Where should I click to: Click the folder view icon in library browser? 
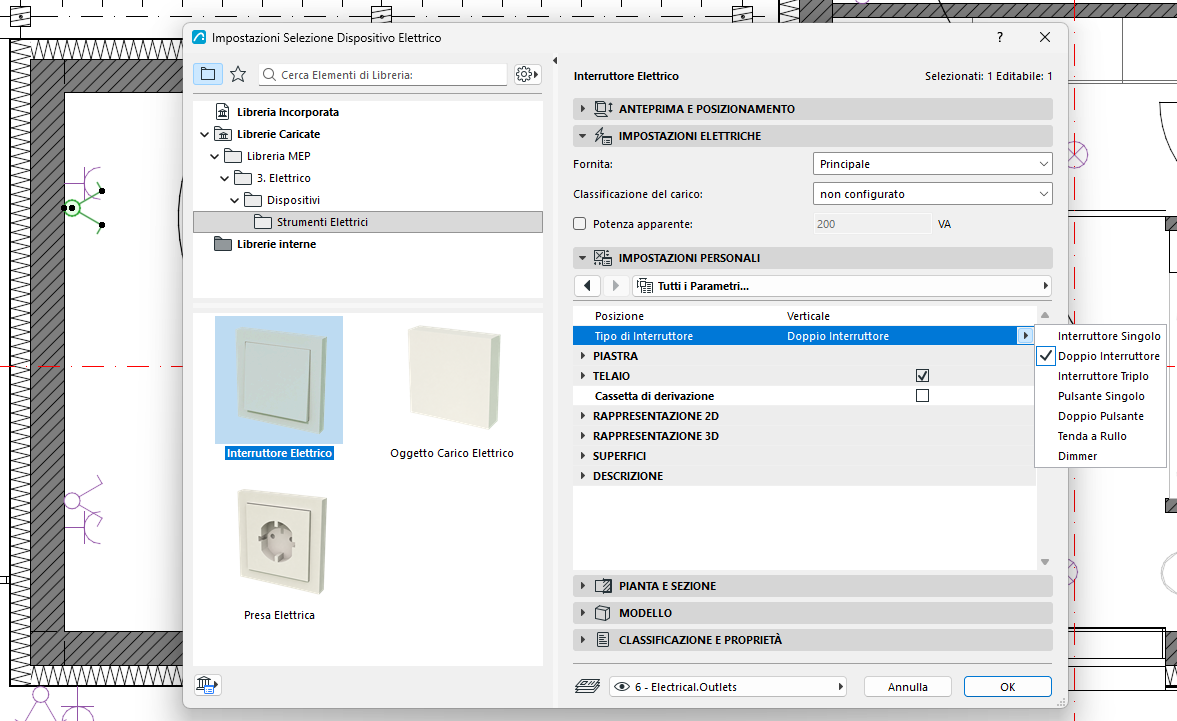pos(208,74)
